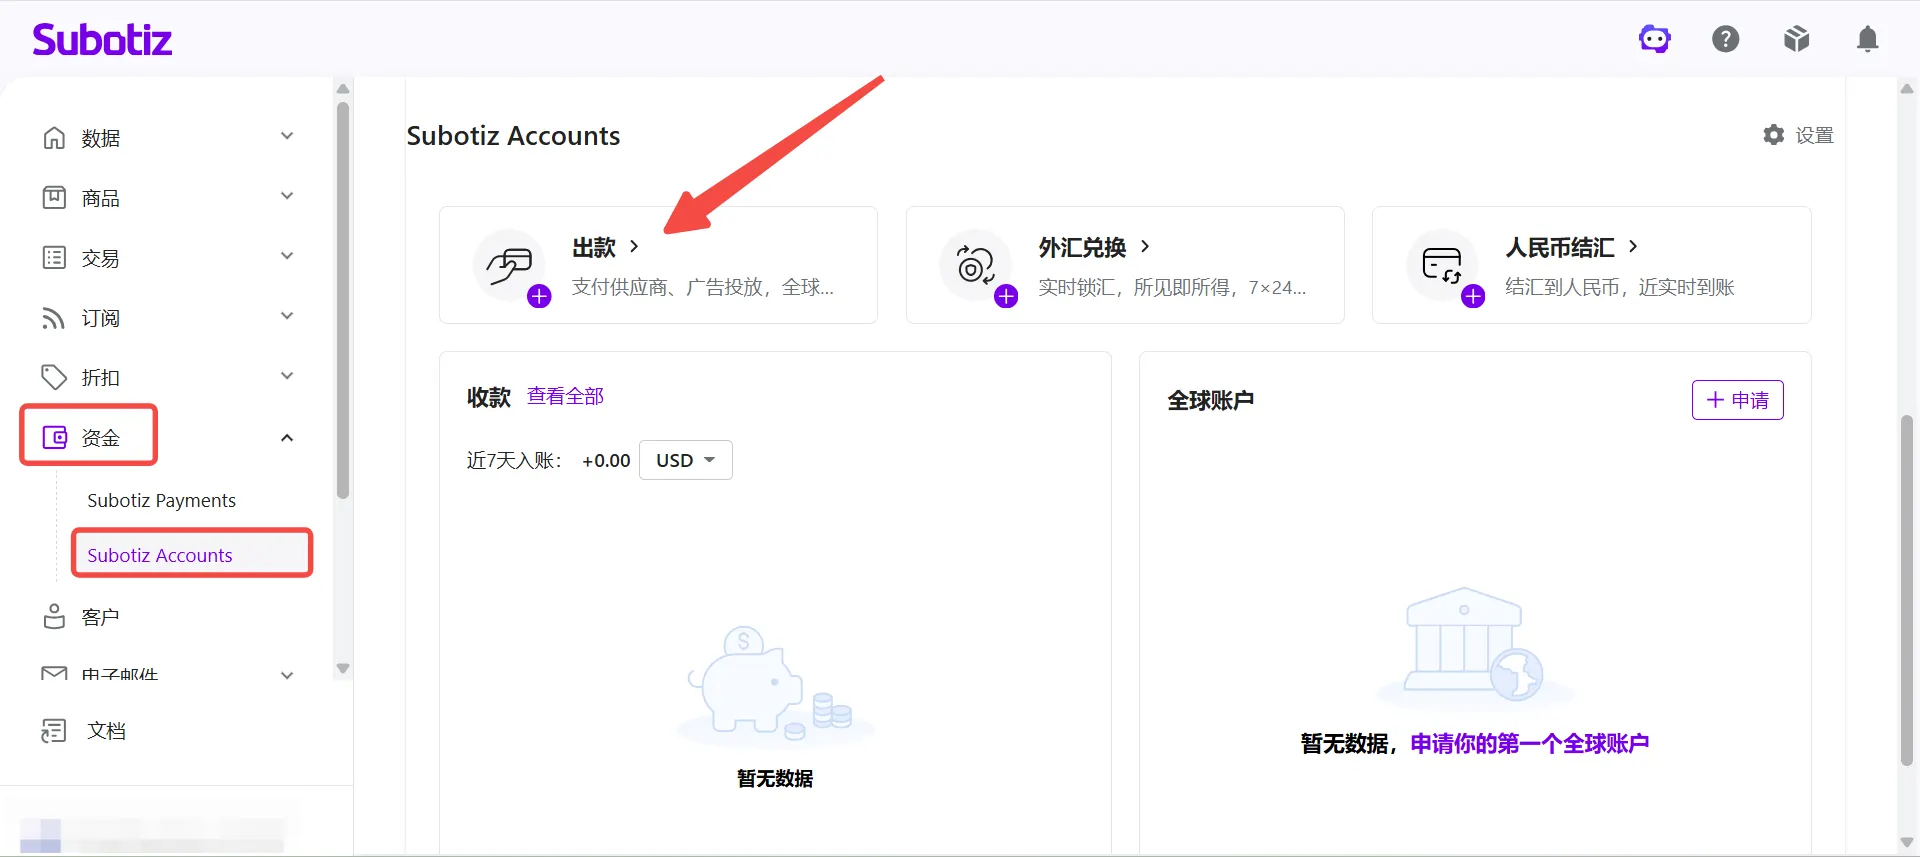Click the Subotiz Accounts page heading
This screenshot has height=857, width=1920.
click(x=514, y=136)
